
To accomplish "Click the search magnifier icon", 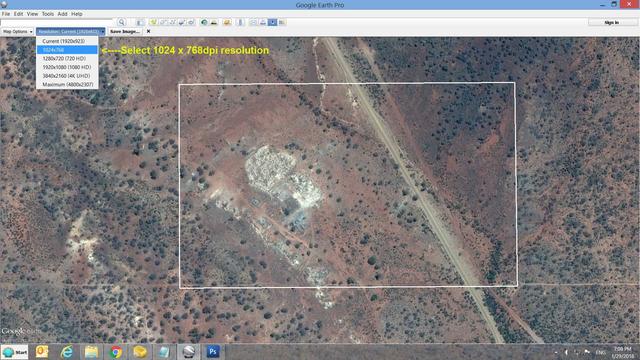I will tap(121, 22).
